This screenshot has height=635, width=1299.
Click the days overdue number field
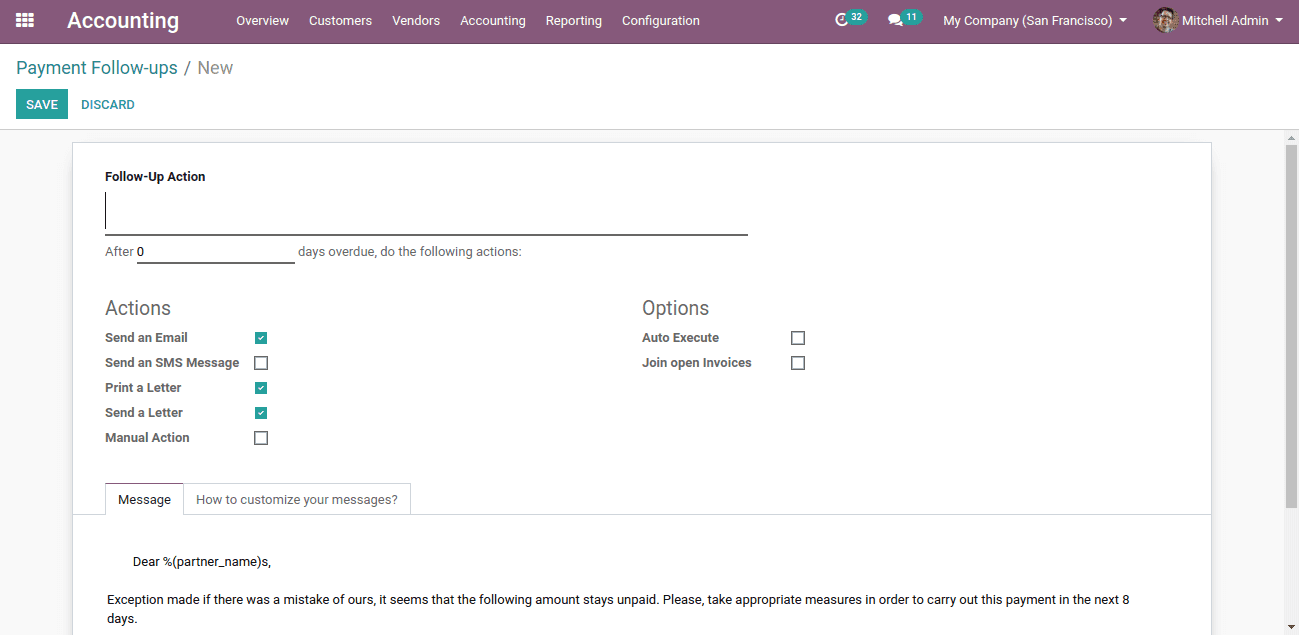[x=216, y=252]
